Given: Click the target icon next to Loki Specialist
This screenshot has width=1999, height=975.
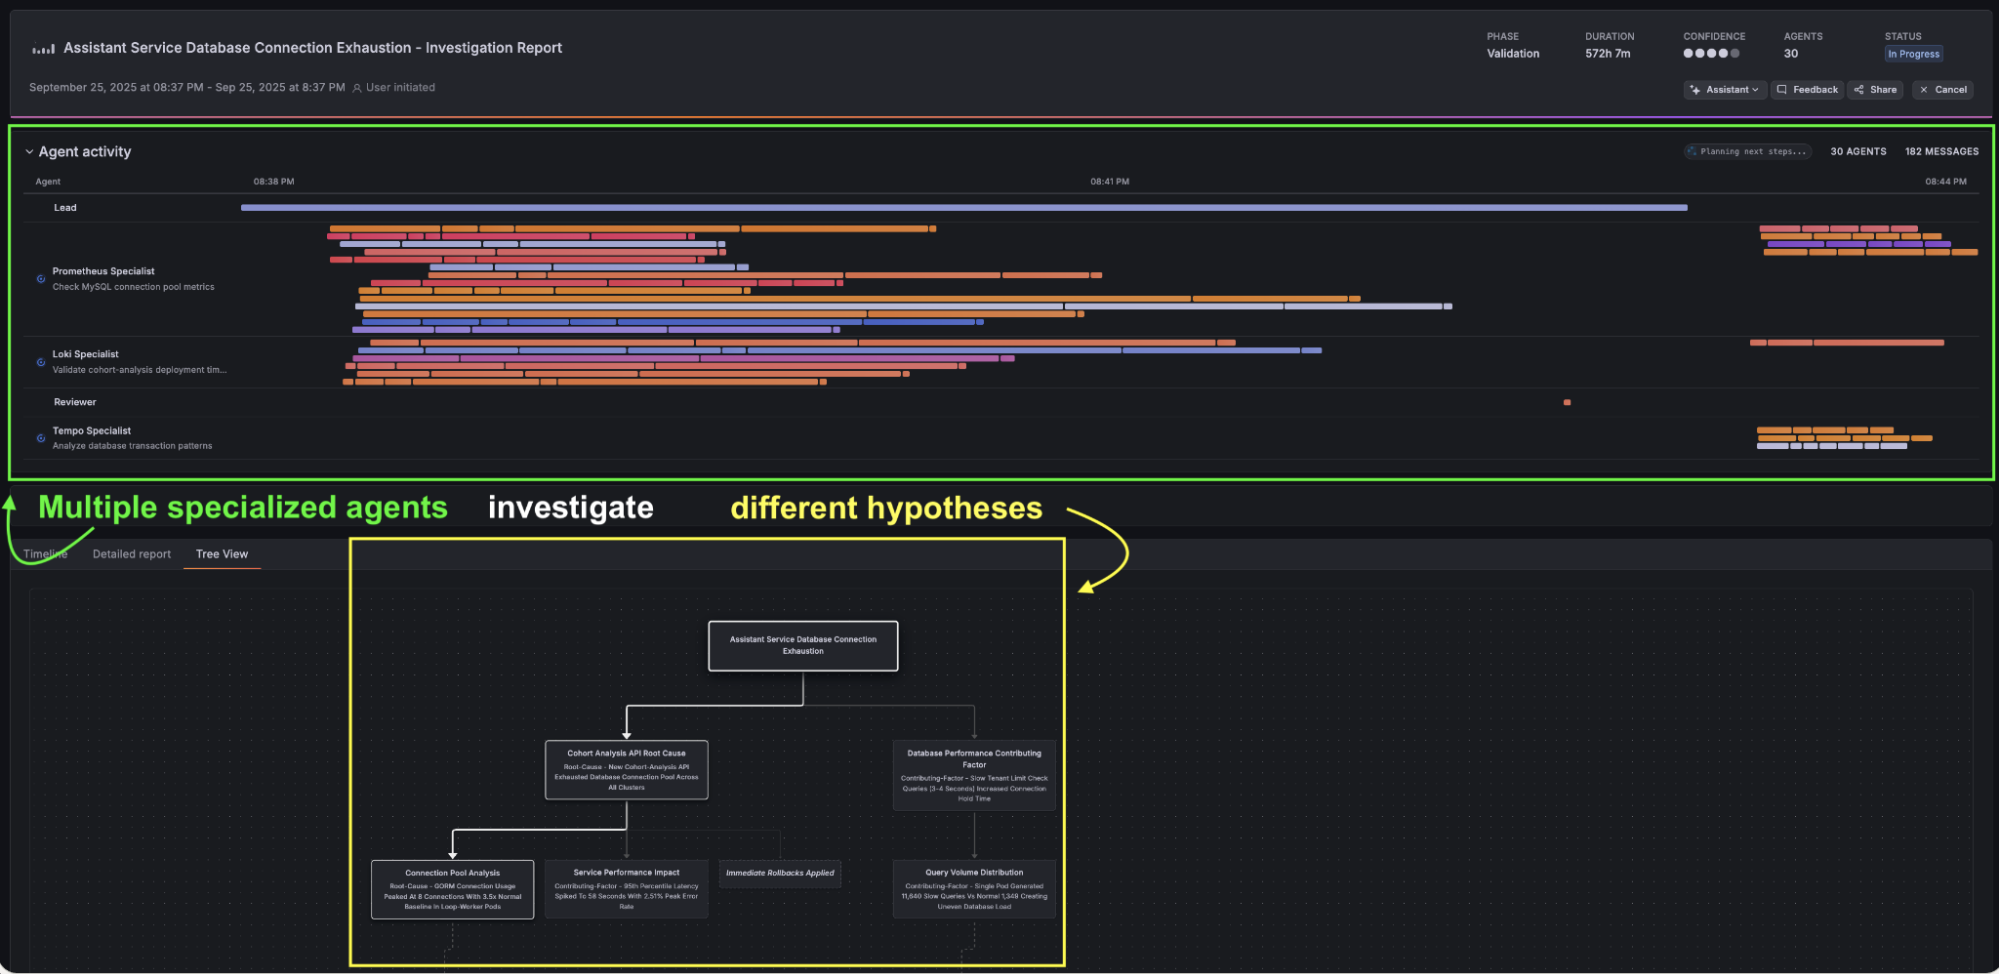Looking at the screenshot, I should 40,361.
